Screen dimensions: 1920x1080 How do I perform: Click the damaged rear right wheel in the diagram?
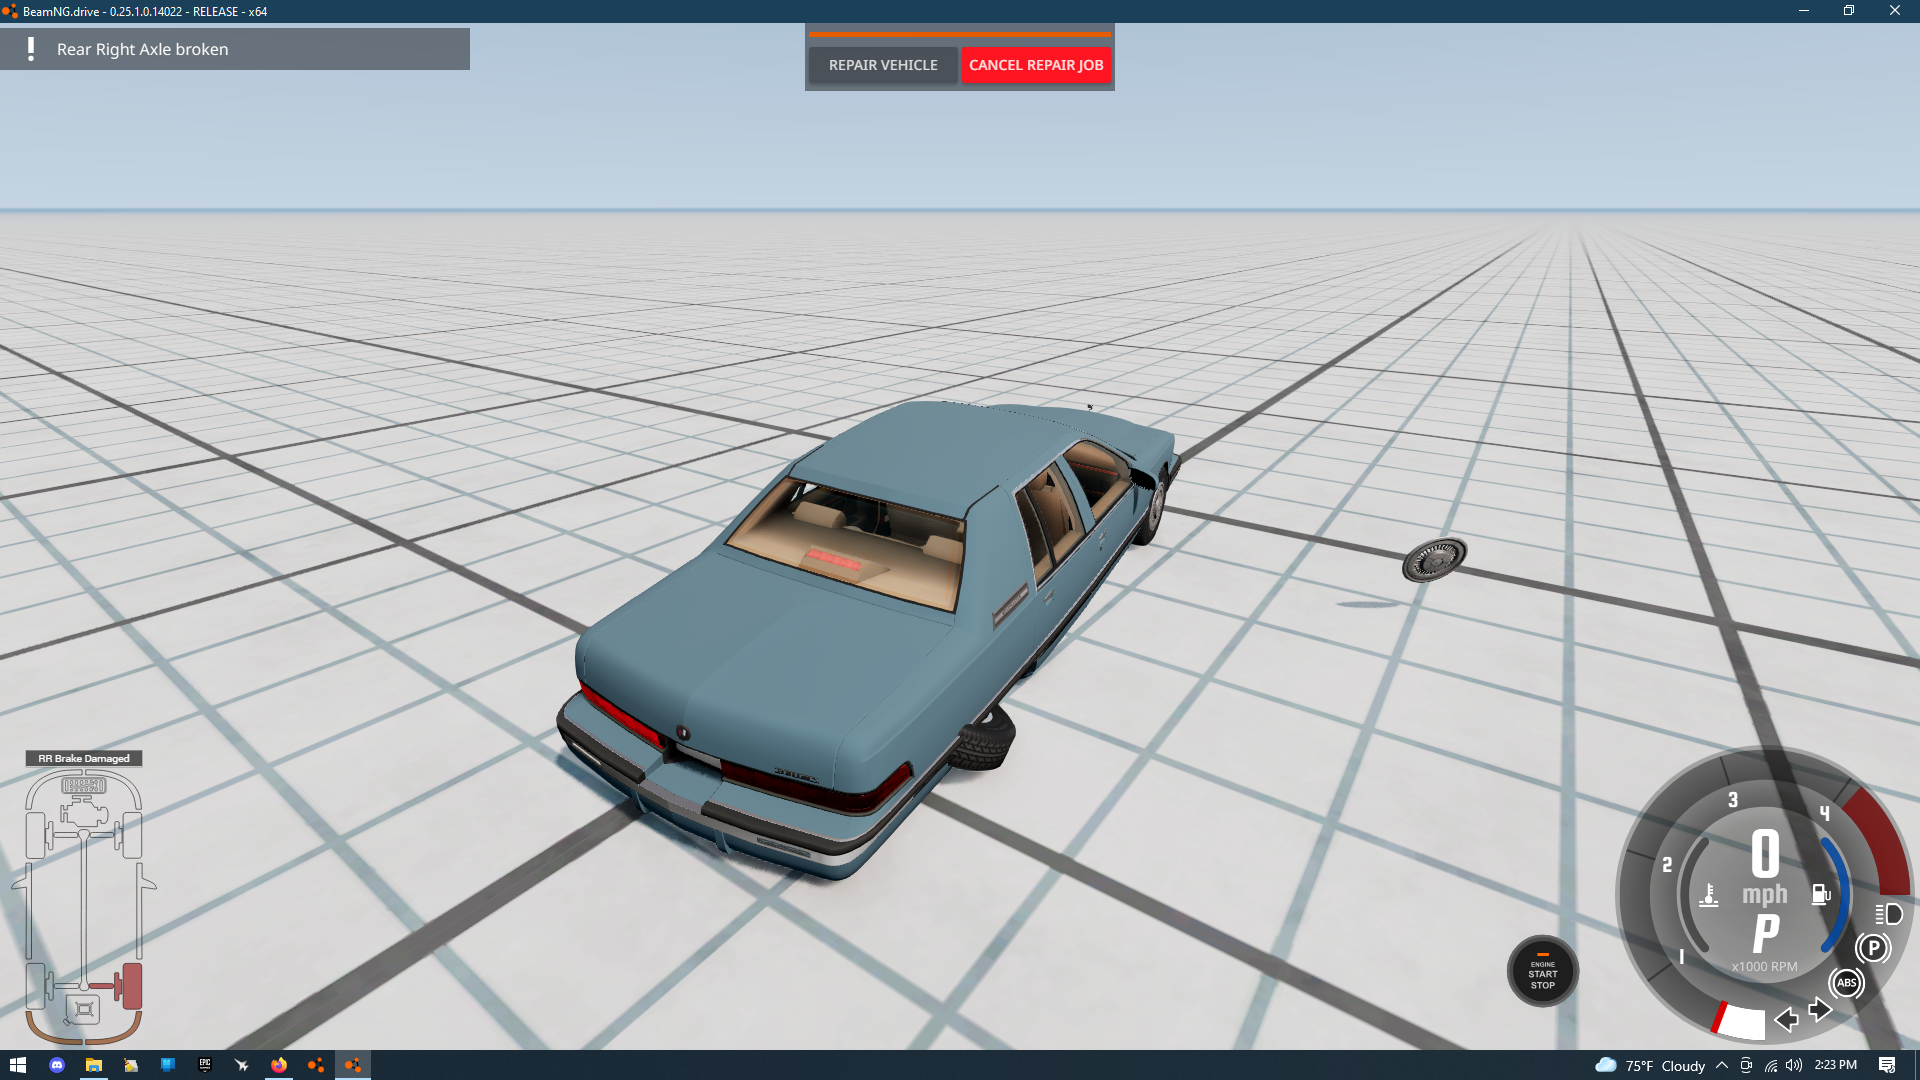[132, 986]
